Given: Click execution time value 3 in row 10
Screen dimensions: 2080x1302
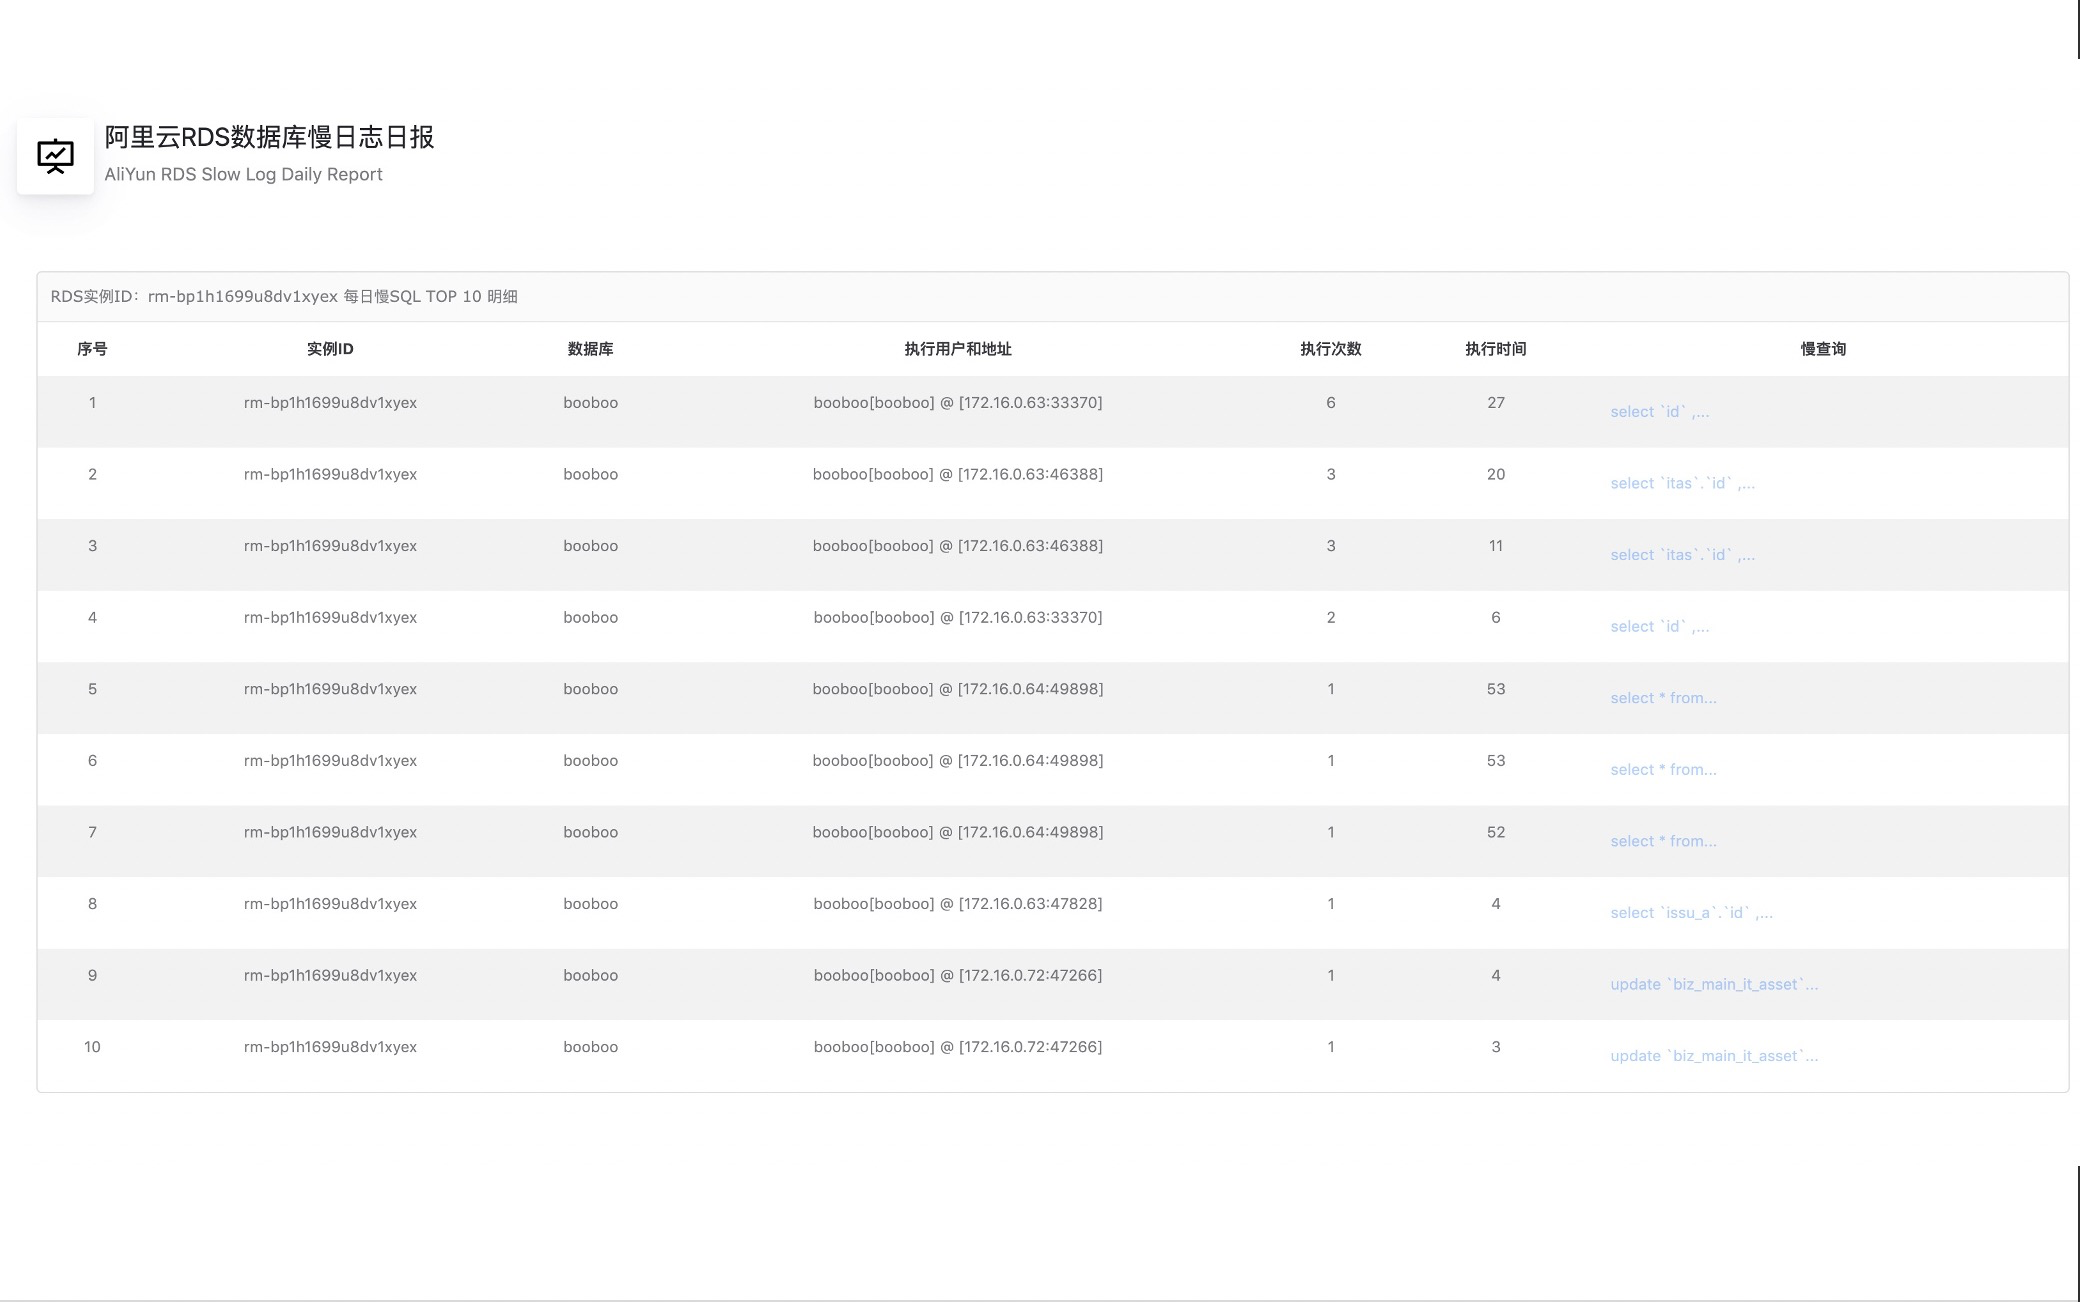Looking at the screenshot, I should [x=1495, y=1047].
